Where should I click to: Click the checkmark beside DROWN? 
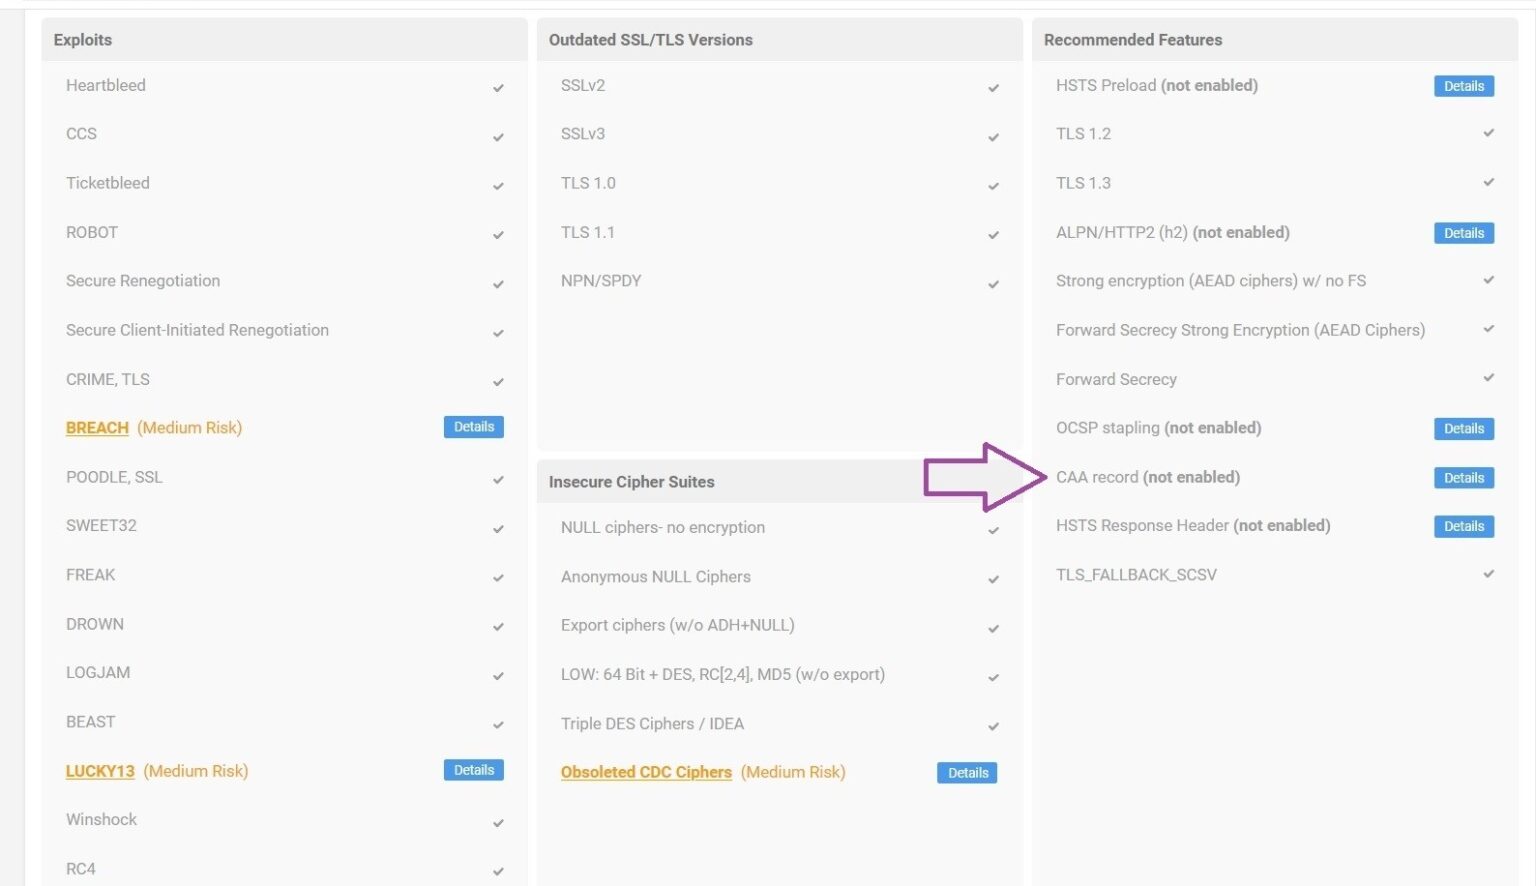click(498, 627)
